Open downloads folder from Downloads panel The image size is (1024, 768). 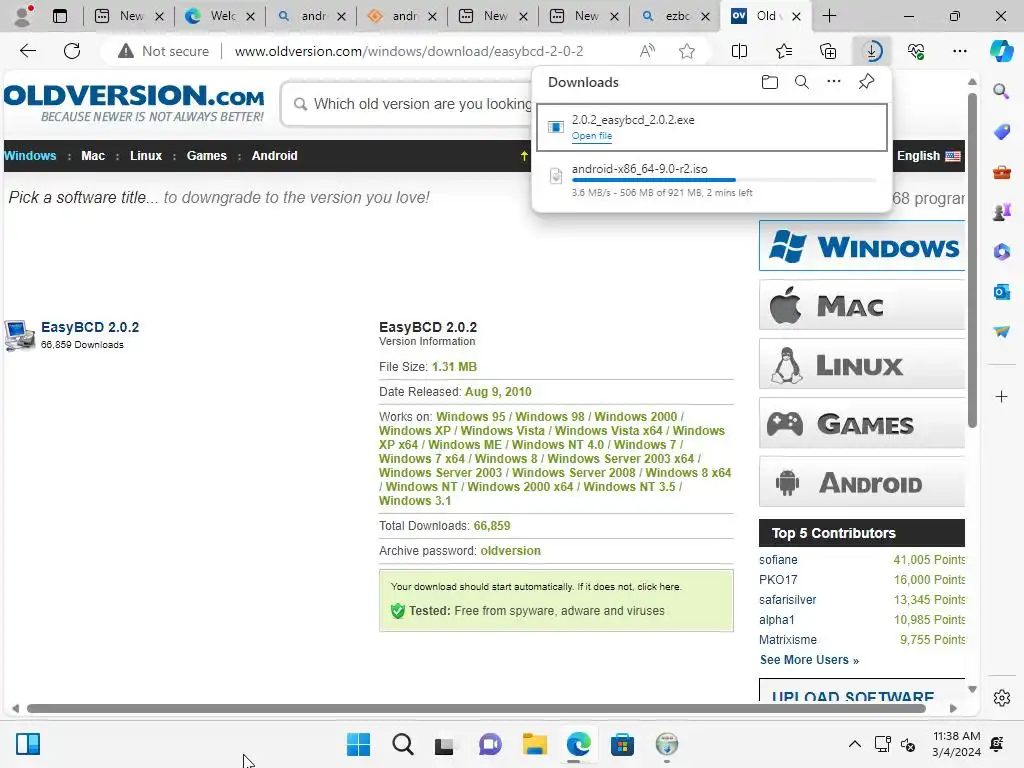(x=770, y=82)
